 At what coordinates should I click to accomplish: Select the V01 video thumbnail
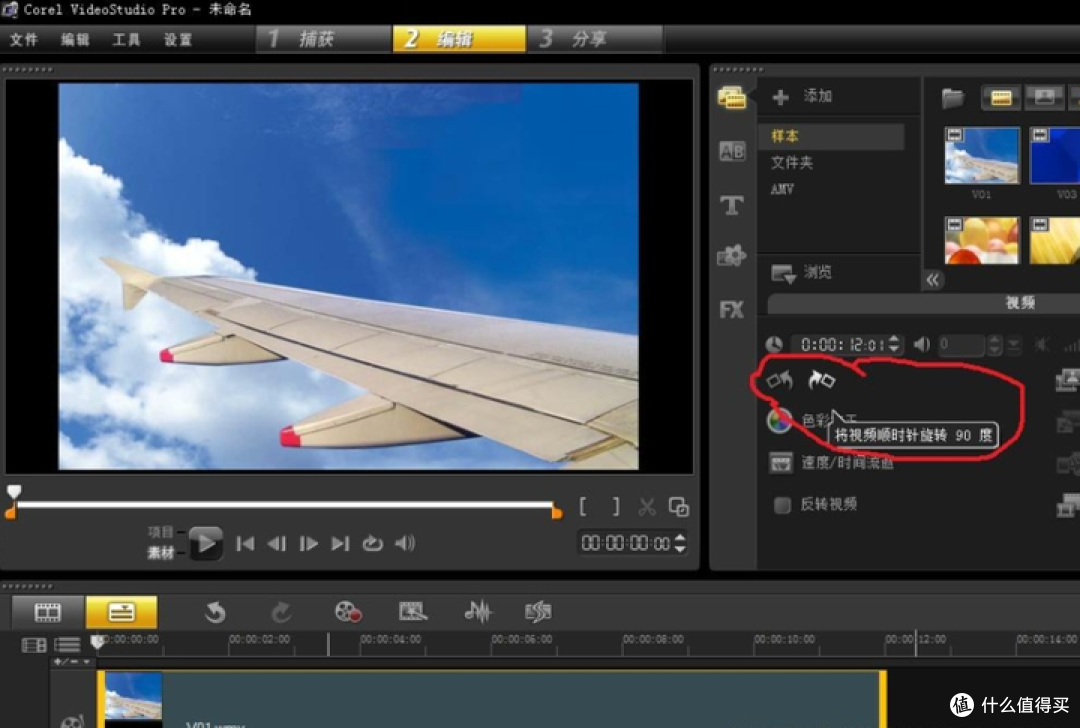coord(982,156)
